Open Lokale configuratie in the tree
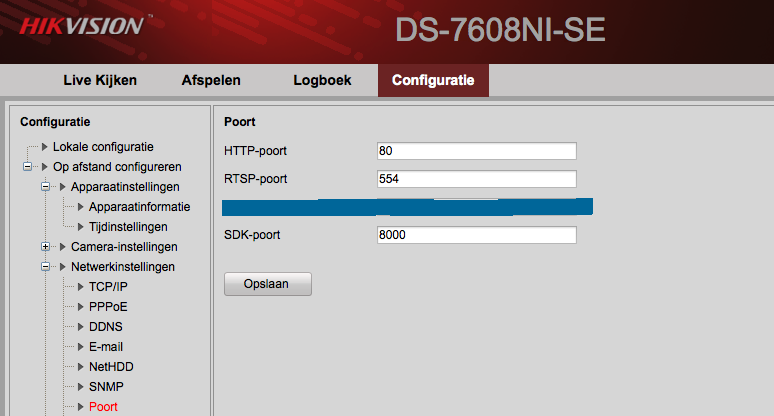The height and width of the screenshot is (416, 774). [x=103, y=147]
